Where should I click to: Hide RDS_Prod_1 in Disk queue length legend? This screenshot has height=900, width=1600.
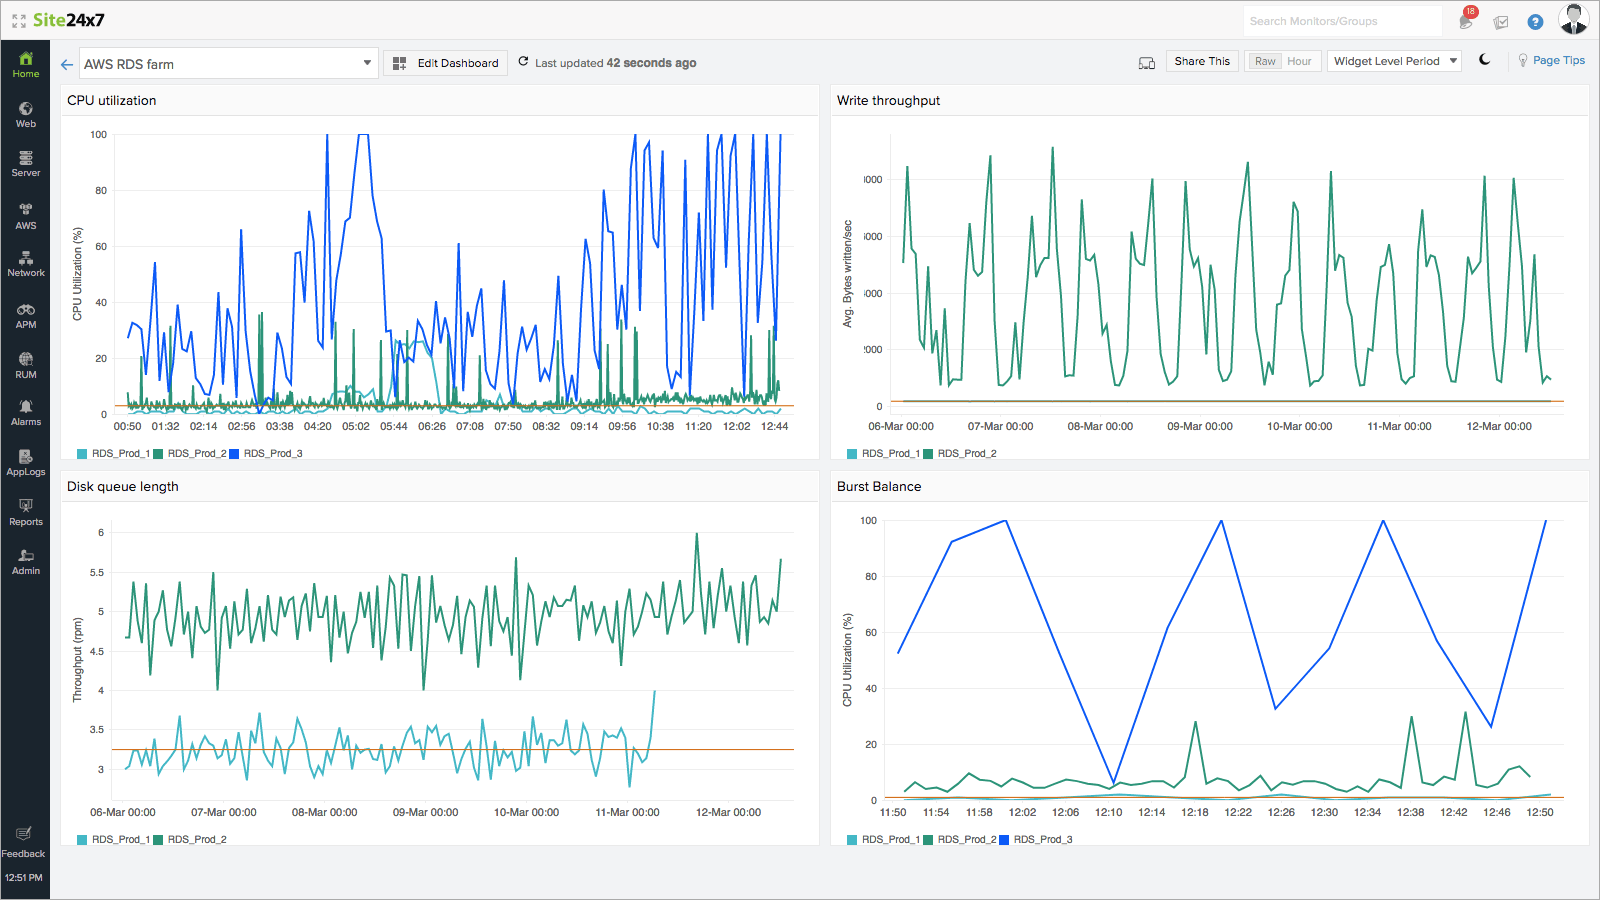click(x=115, y=839)
